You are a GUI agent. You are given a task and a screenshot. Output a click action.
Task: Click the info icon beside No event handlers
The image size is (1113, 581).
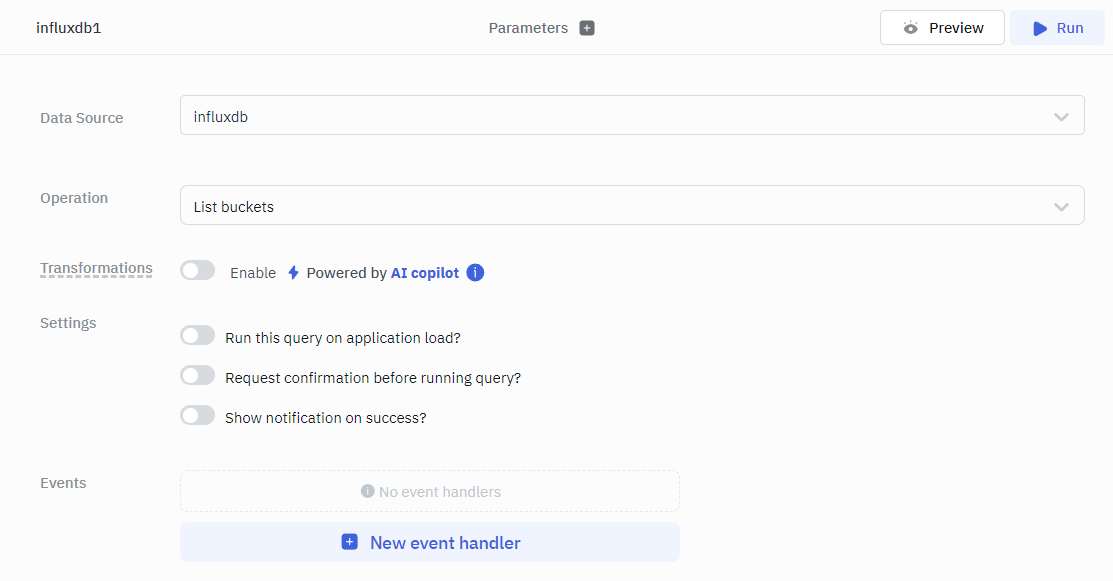(367, 492)
